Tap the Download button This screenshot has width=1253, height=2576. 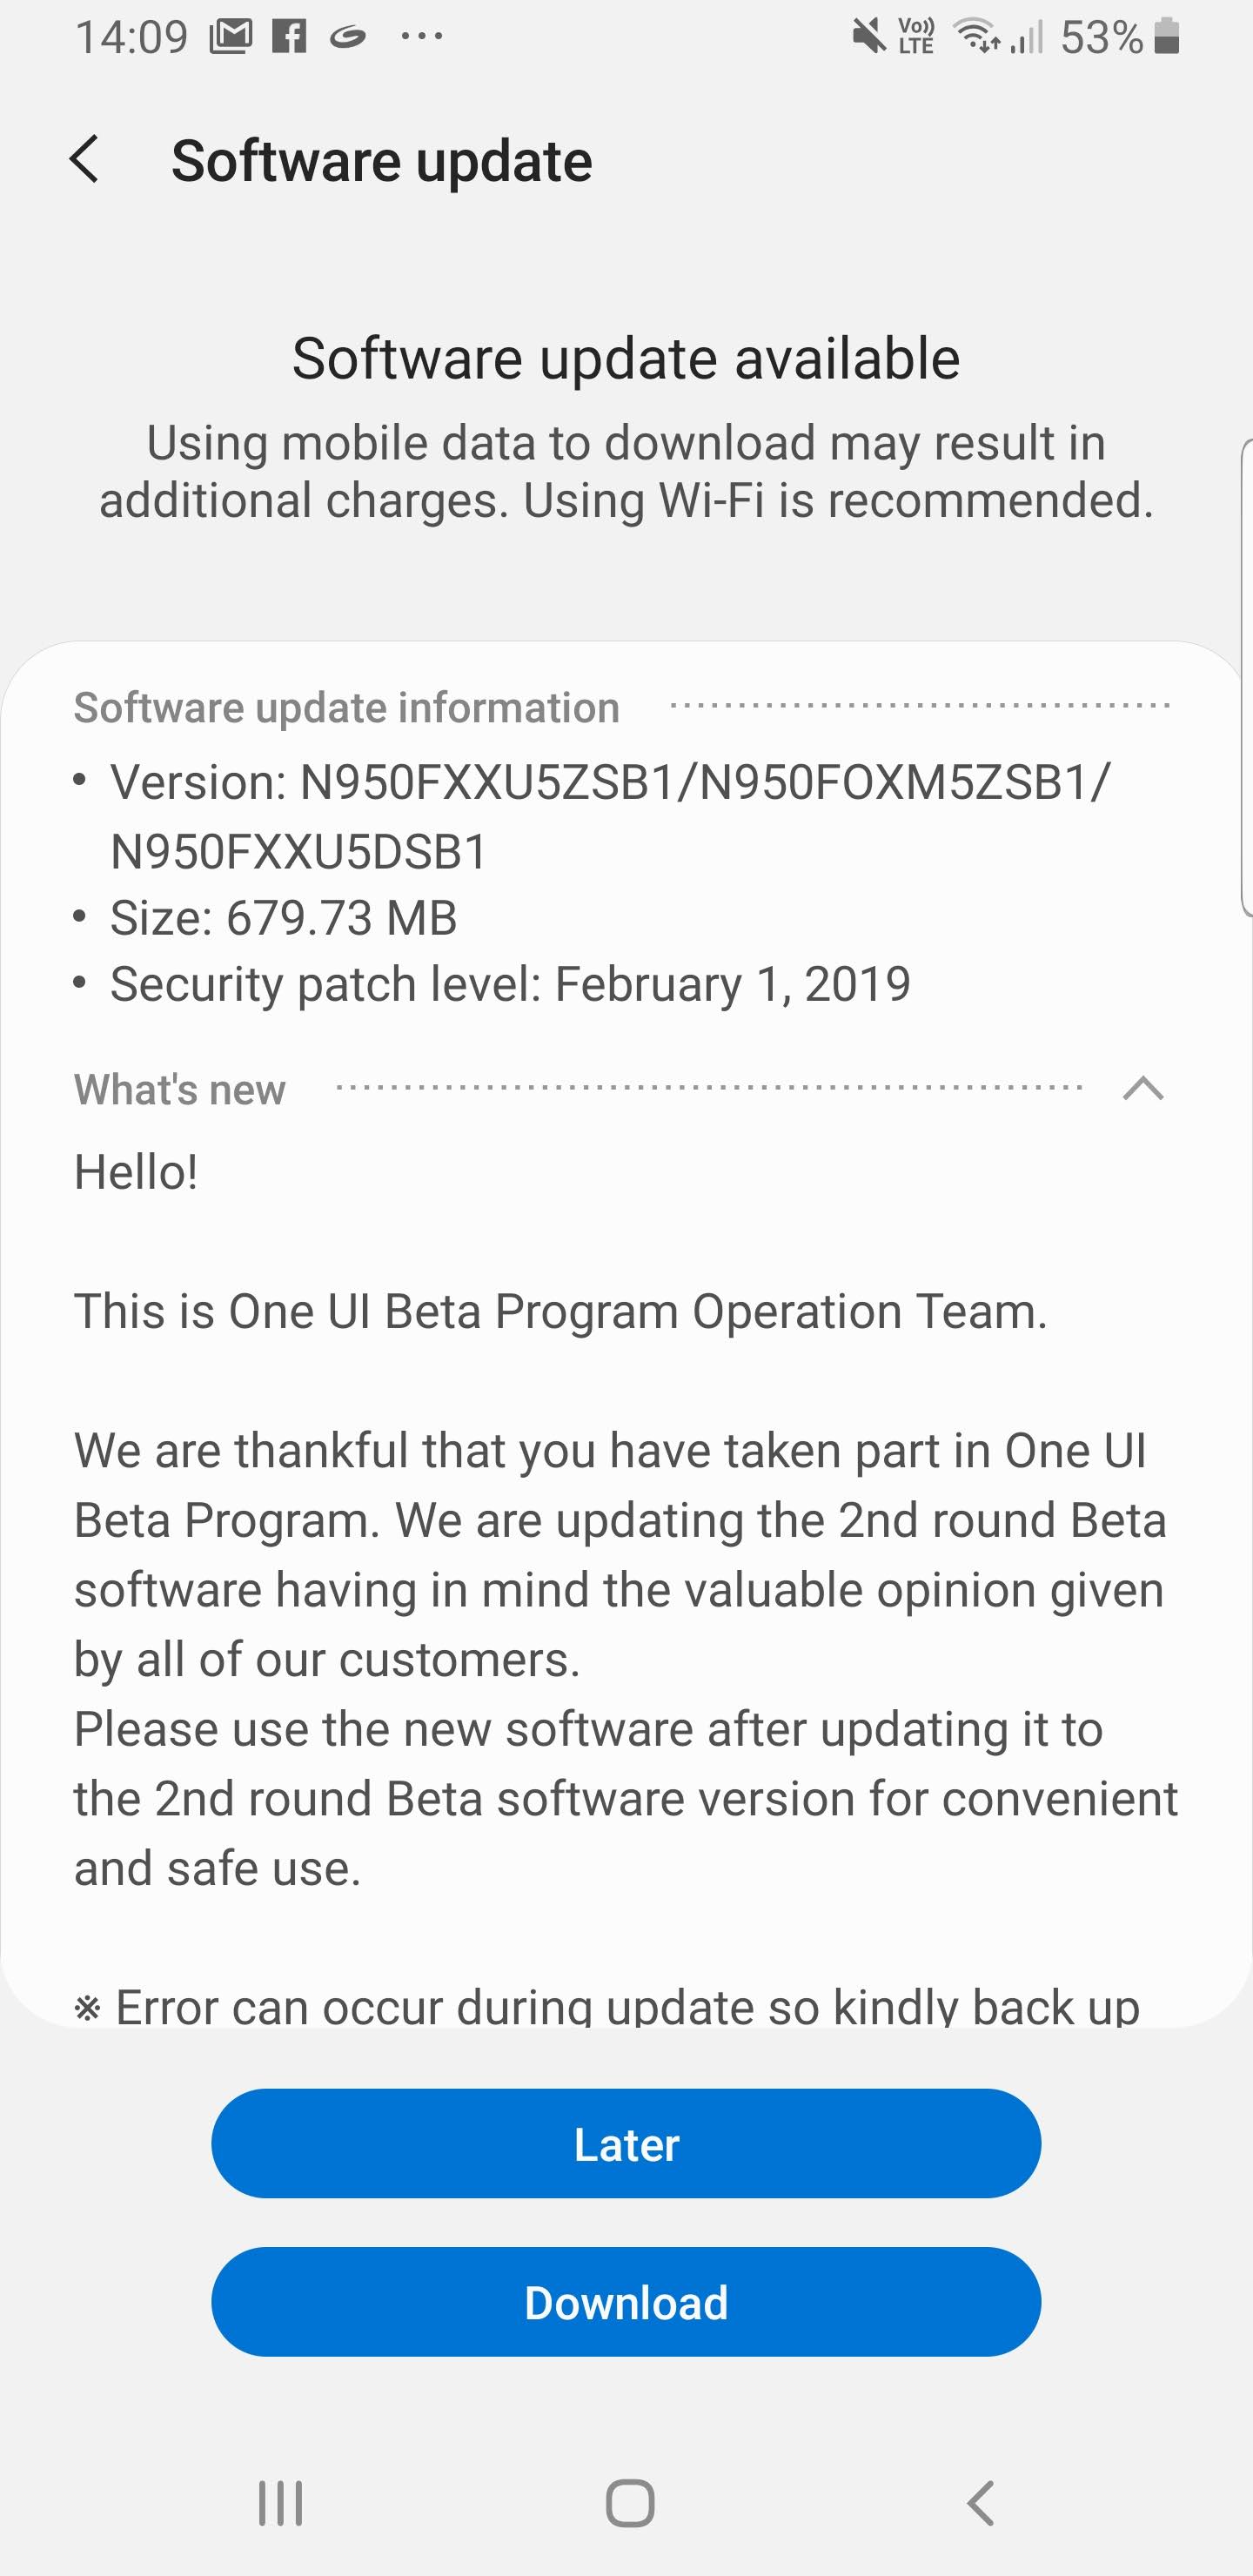(x=626, y=2303)
